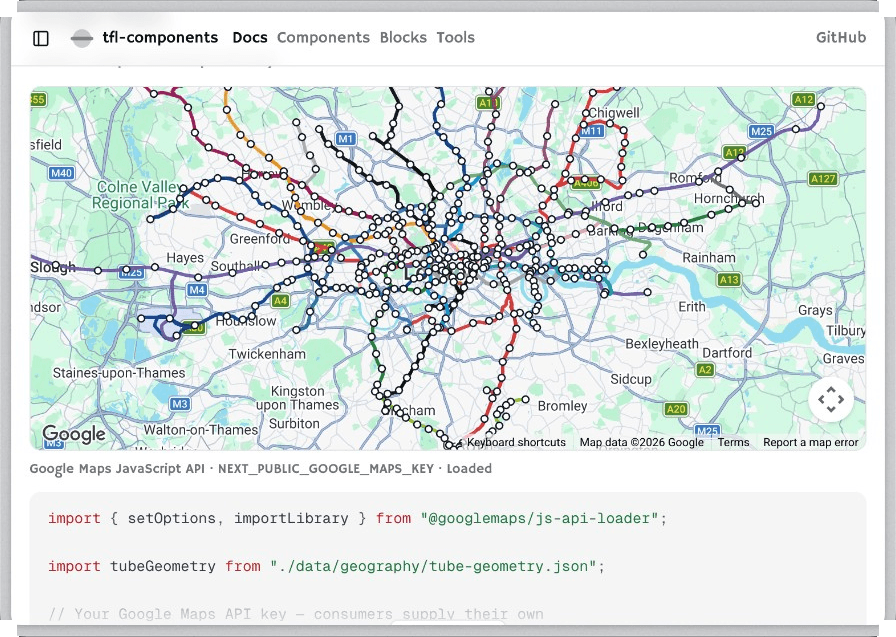Click the Greenford map label
Image resolution: width=896 pixels, height=637 pixels.
coord(259,239)
